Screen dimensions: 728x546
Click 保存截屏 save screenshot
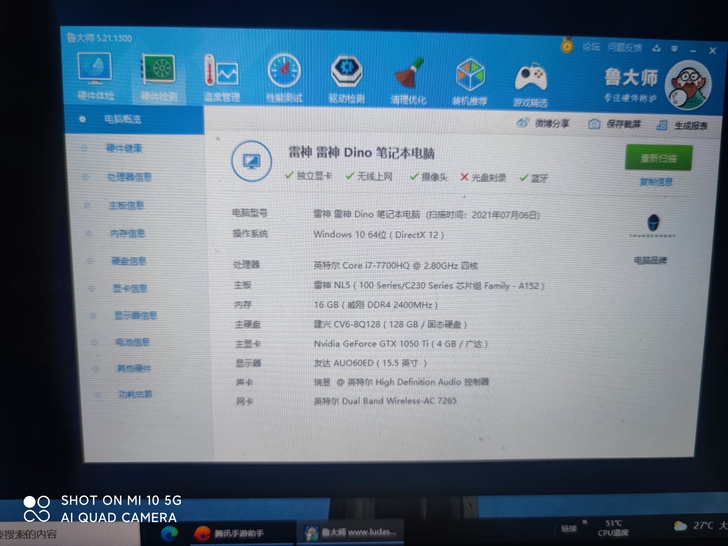pos(614,124)
